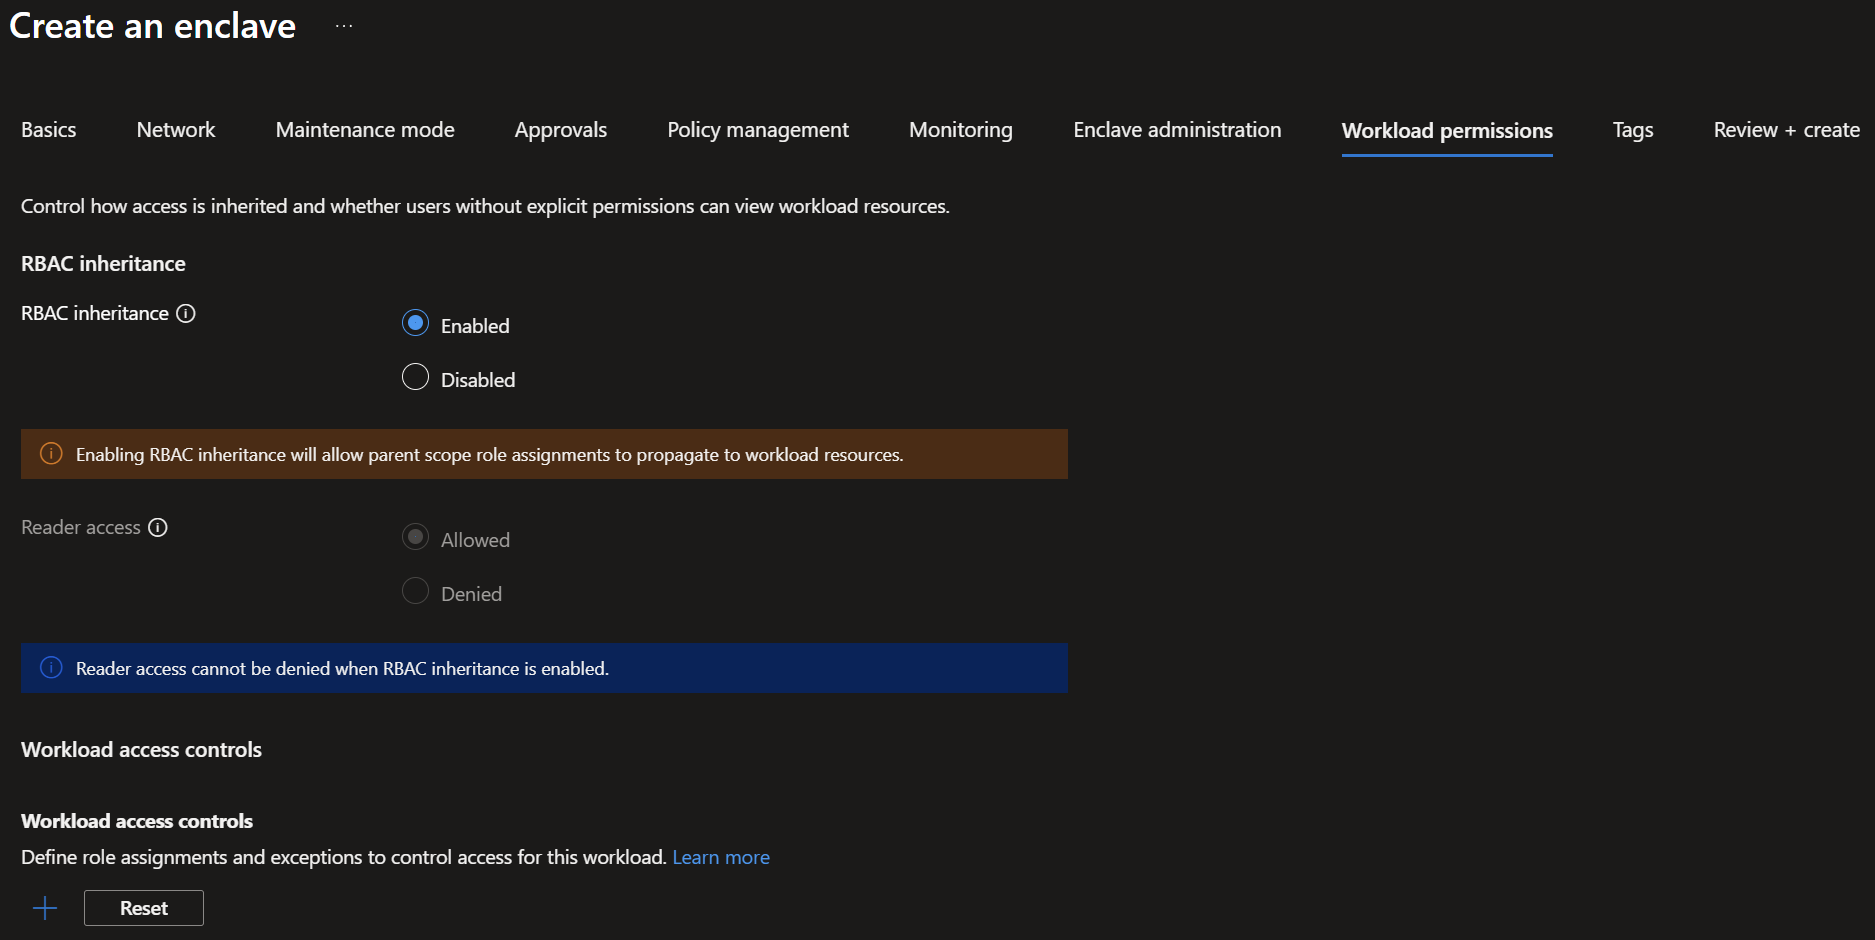Open the Review + create tab
The width and height of the screenshot is (1875, 940).
click(1787, 130)
